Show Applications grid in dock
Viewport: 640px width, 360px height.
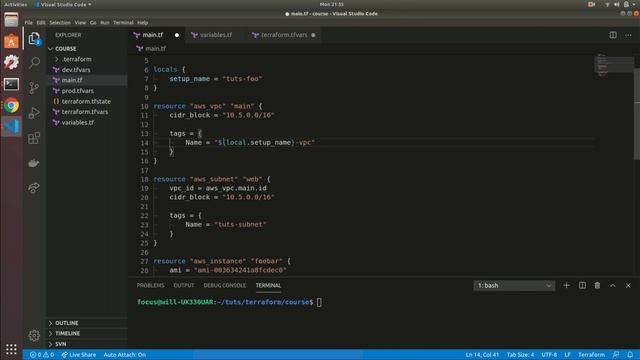[11, 349]
